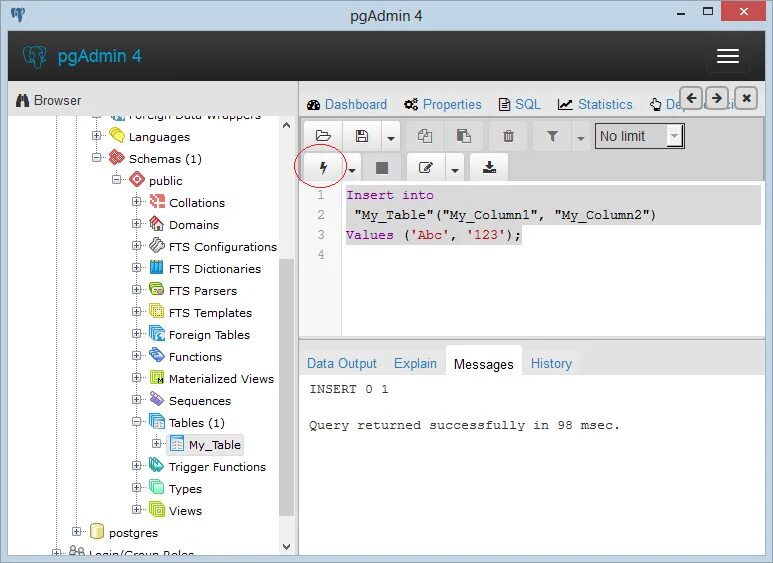This screenshot has width=773, height=563.
Task: Expand the Collations node
Action: 137,201
